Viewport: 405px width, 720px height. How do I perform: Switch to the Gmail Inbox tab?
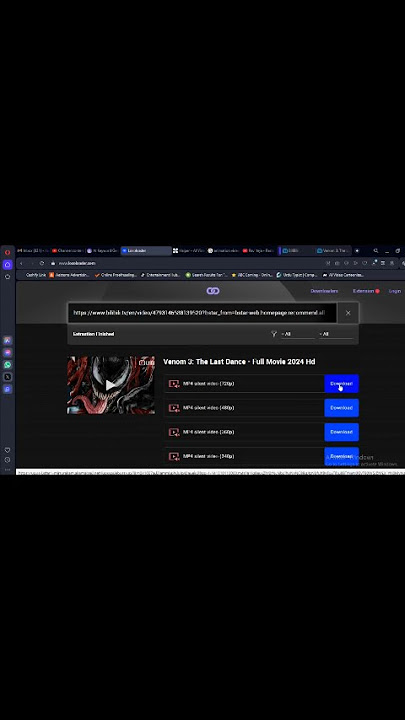point(33,251)
